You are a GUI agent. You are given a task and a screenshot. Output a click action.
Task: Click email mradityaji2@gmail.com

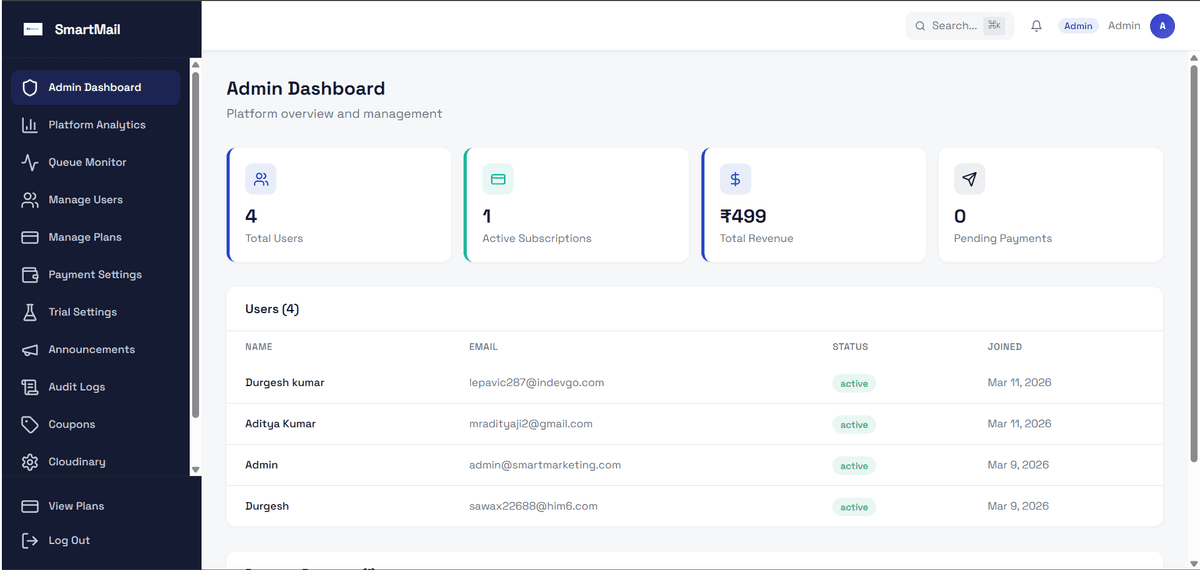[531, 424]
